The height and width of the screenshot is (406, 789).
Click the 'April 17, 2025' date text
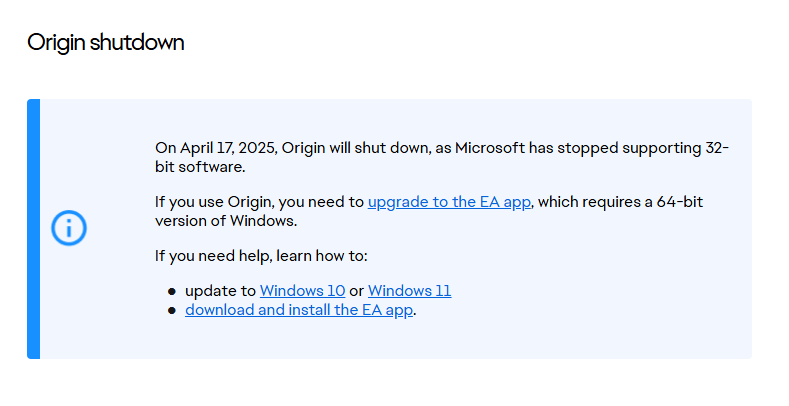pyautogui.click(x=228, y=148)
